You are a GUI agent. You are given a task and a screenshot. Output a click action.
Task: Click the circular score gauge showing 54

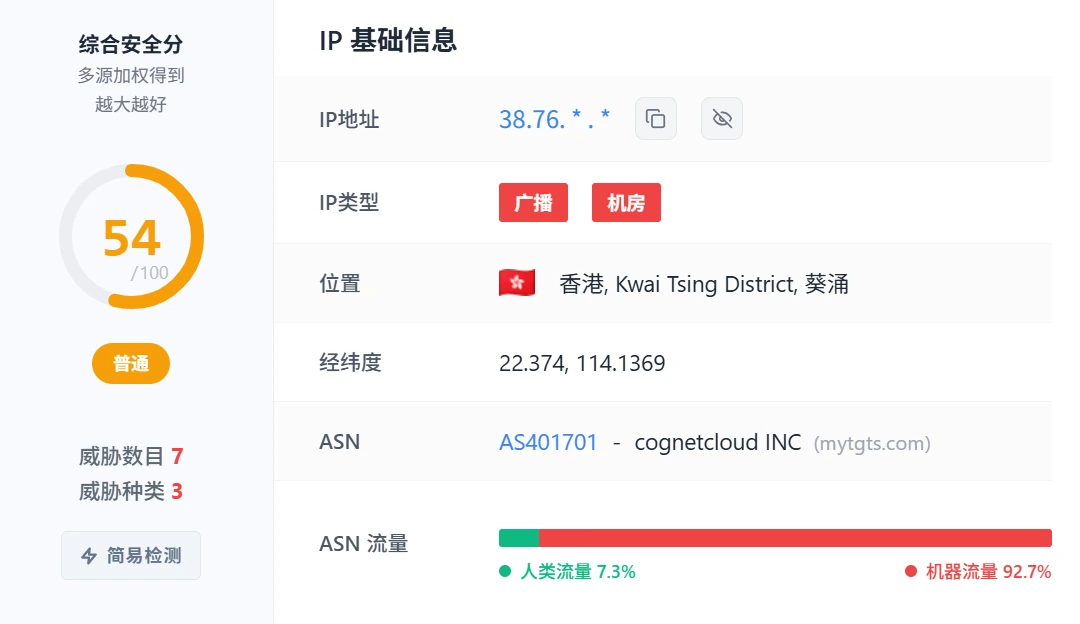point(132,236)
